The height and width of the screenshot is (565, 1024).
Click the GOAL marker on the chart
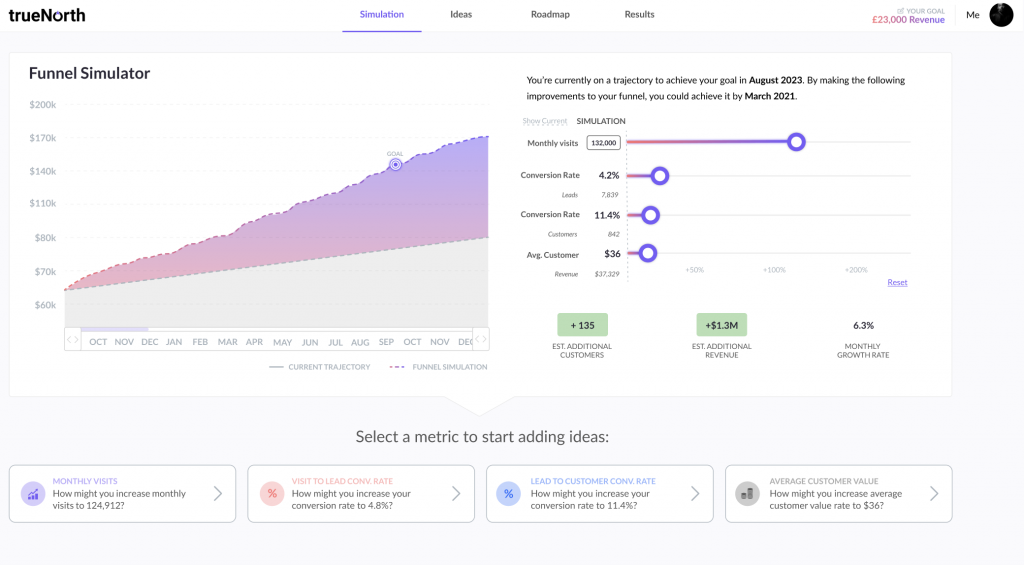click(396, 164)
